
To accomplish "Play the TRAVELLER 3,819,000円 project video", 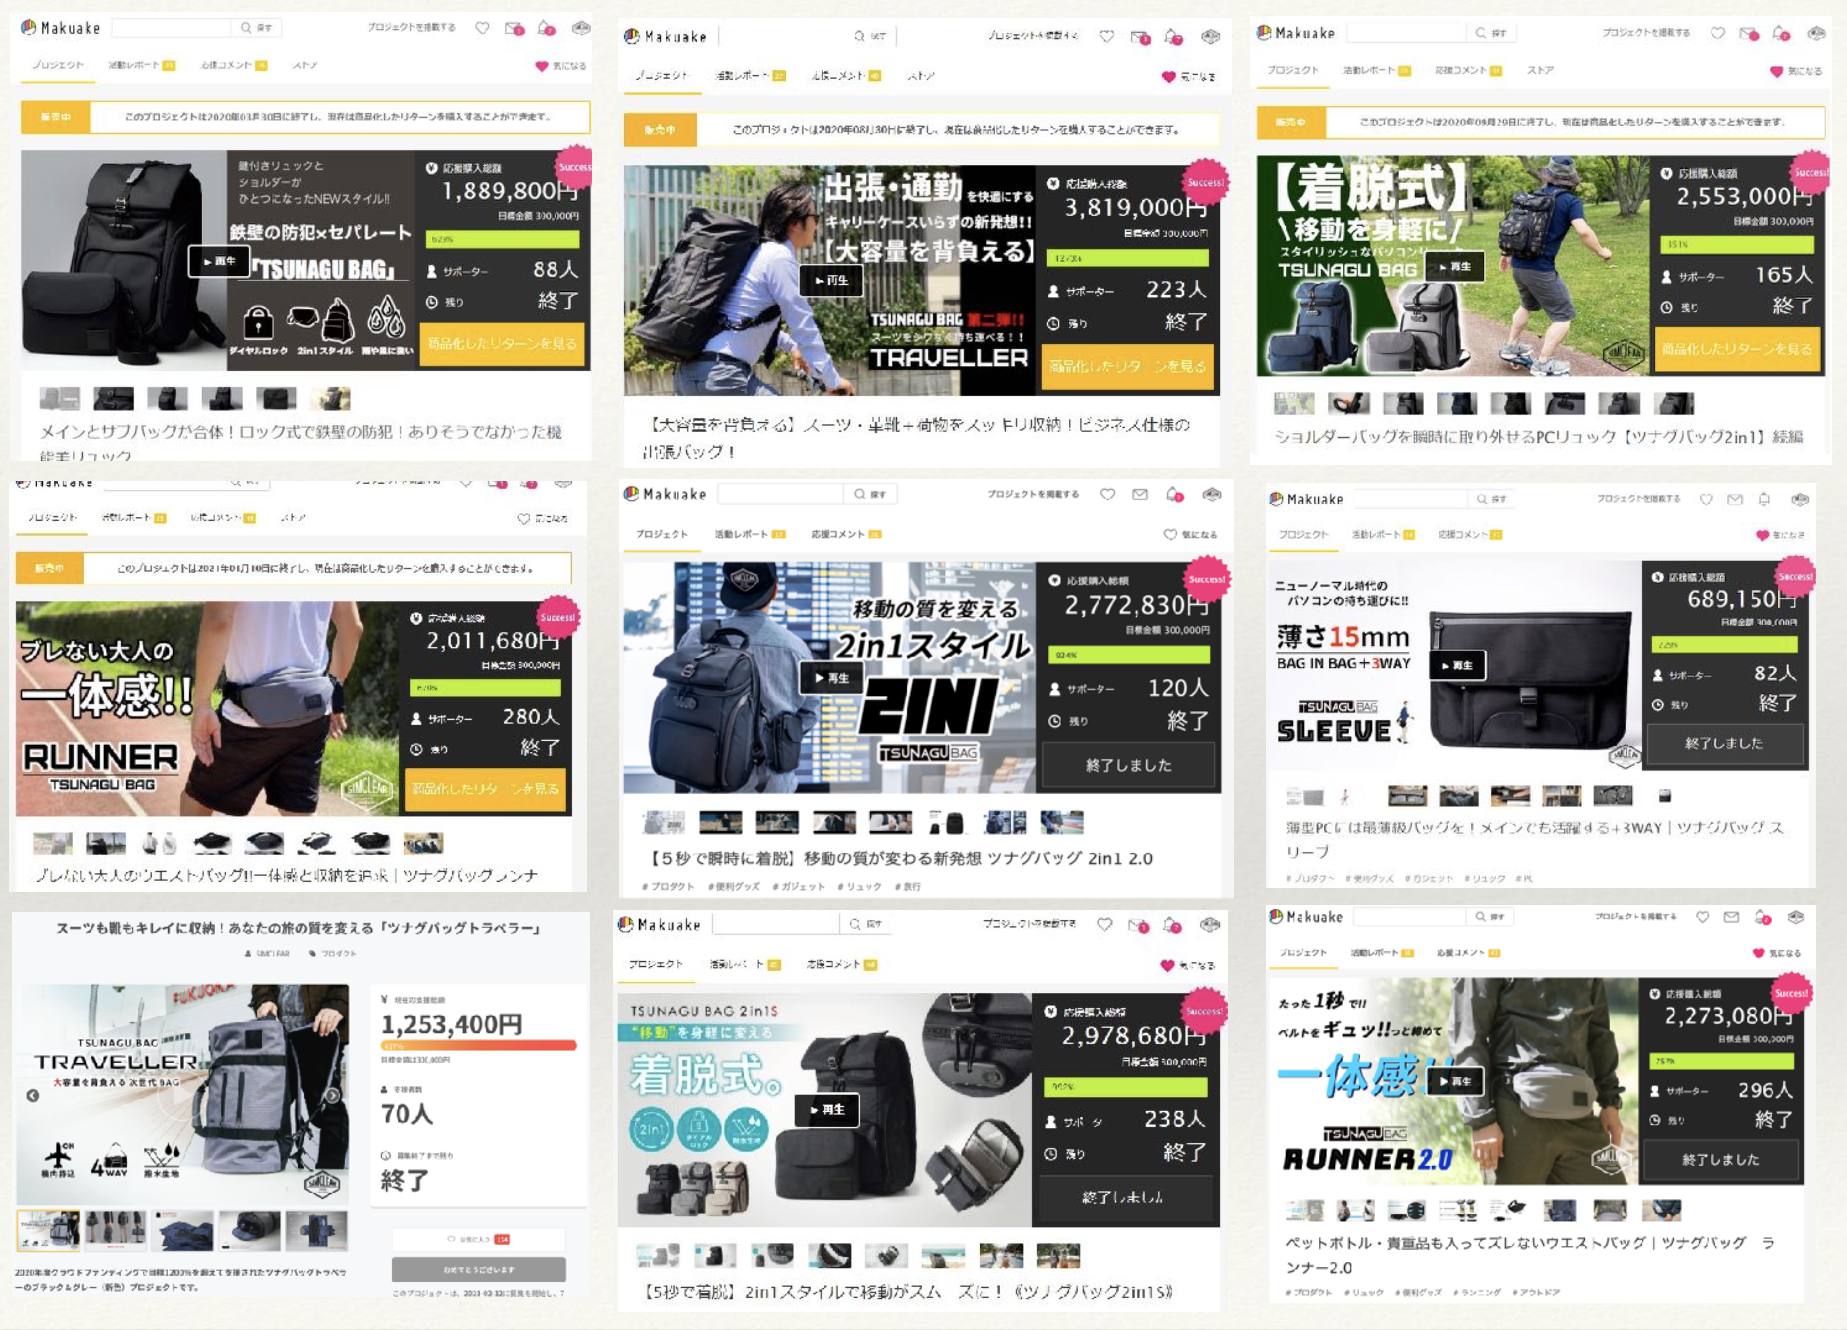I will click(830, 281).
